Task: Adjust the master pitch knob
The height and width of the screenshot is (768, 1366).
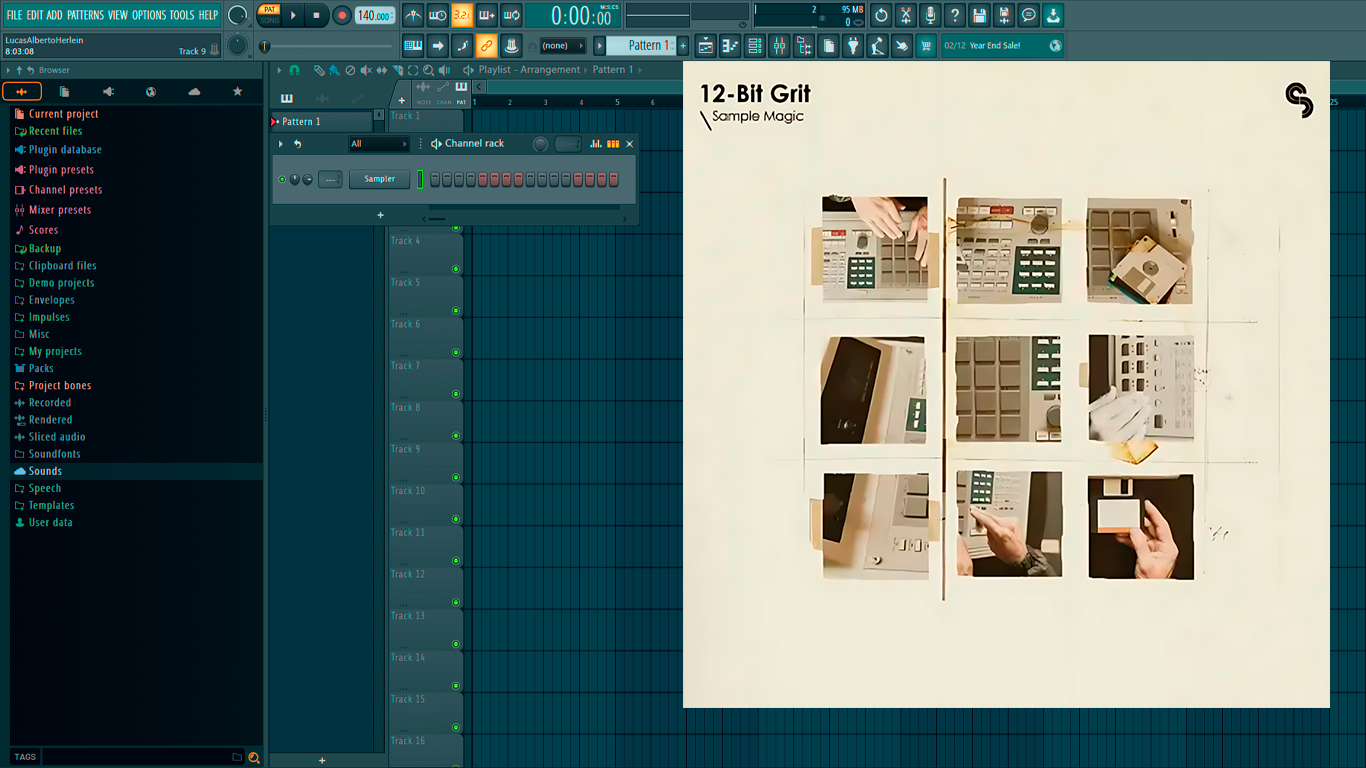Action: (238, 45)
